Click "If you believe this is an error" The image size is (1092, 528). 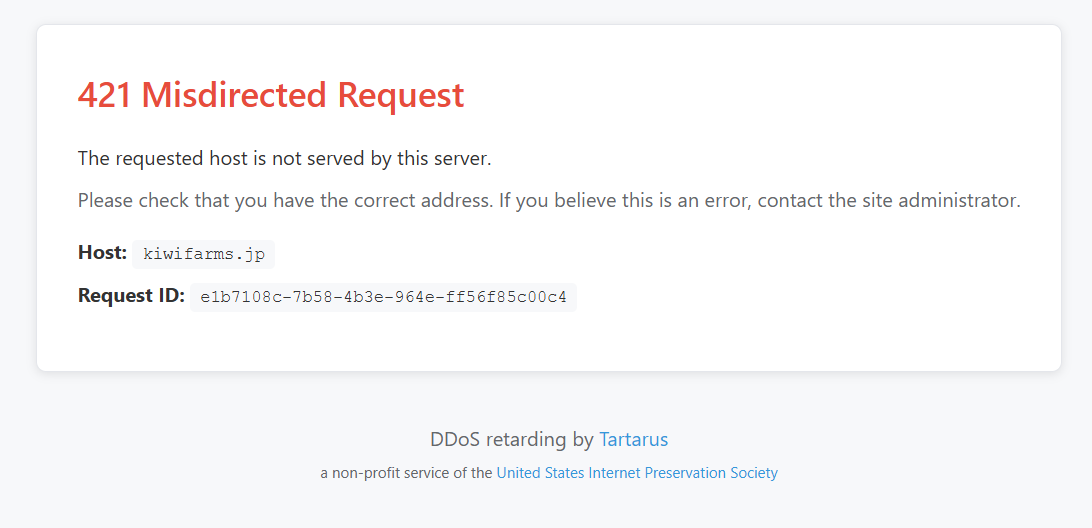tap(623, 200)
